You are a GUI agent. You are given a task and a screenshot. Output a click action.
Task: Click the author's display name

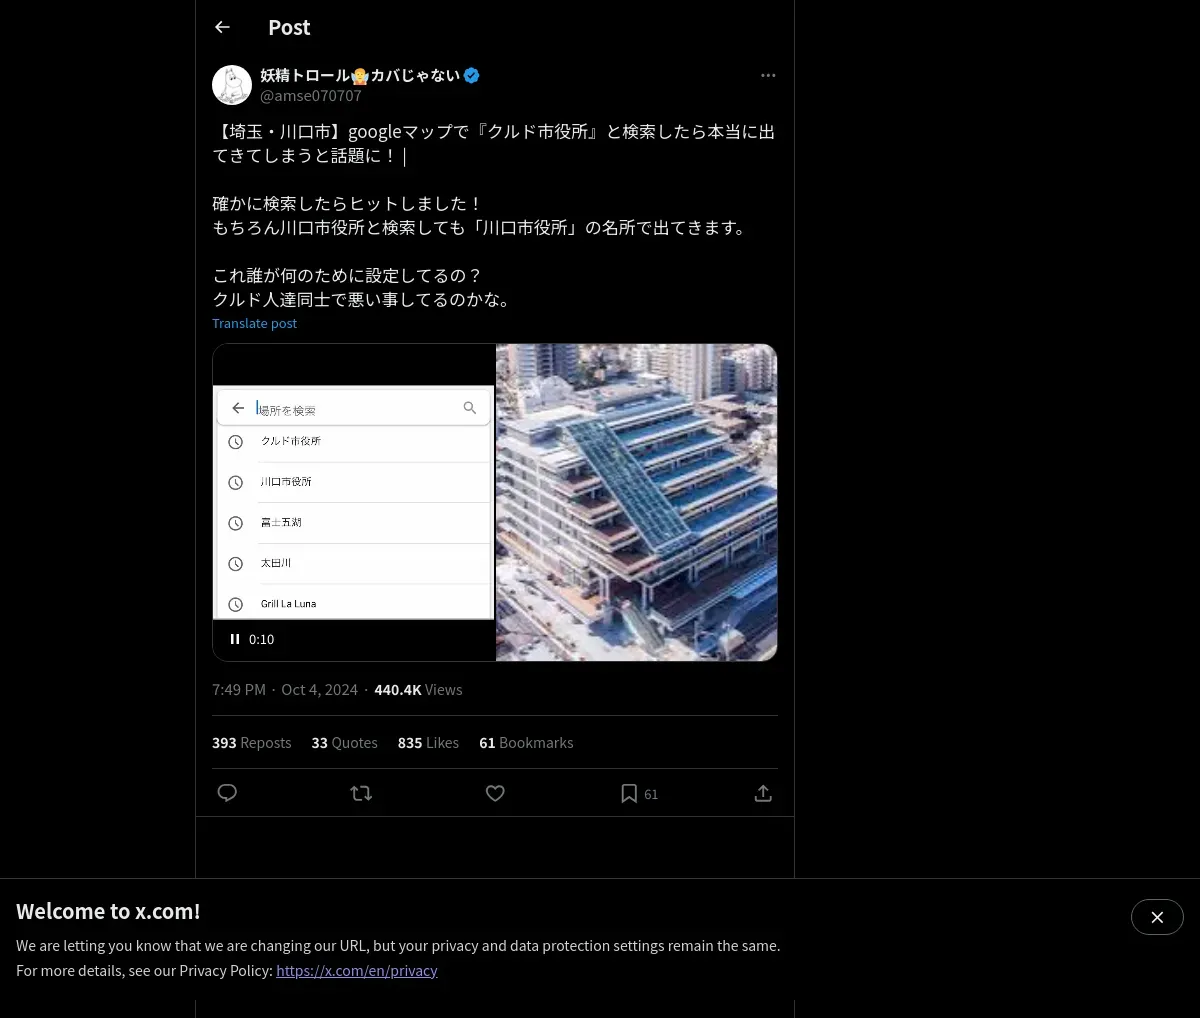pyautogui.click(x=360, y=75)
